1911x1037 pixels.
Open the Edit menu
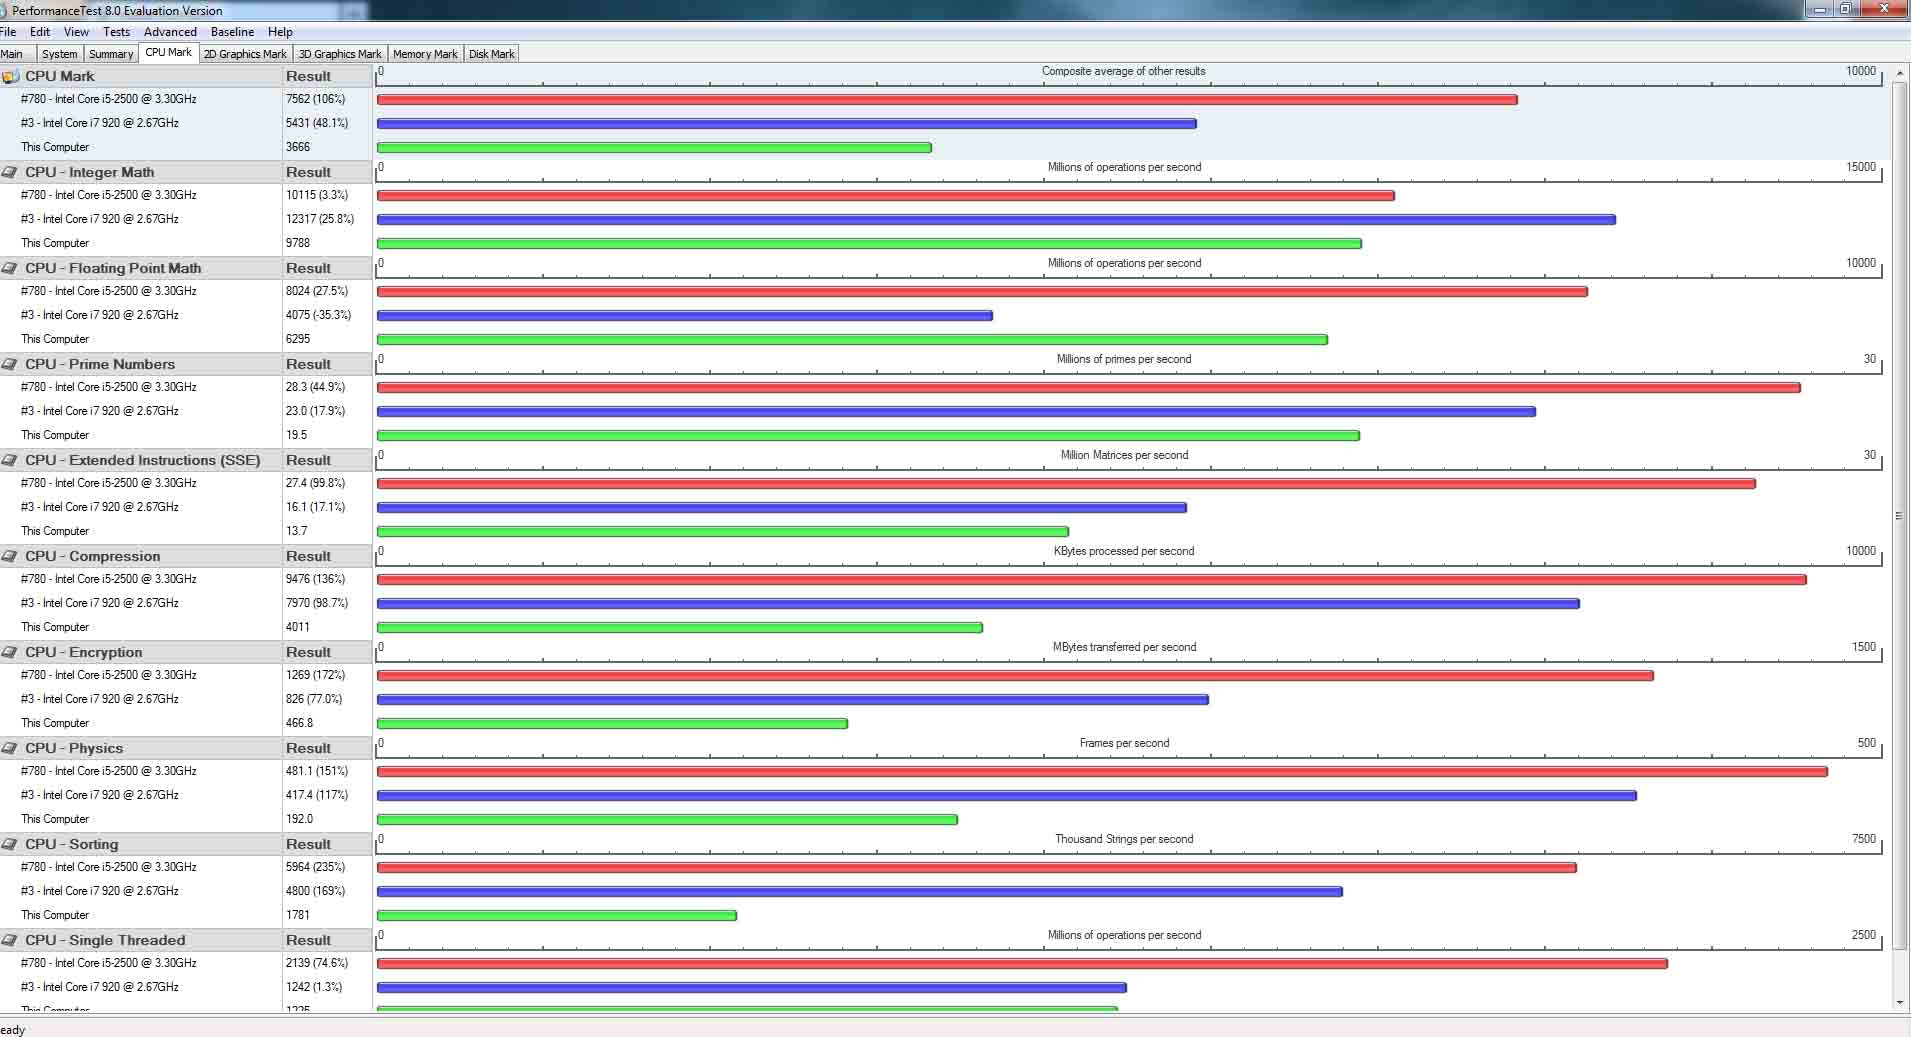40,32
